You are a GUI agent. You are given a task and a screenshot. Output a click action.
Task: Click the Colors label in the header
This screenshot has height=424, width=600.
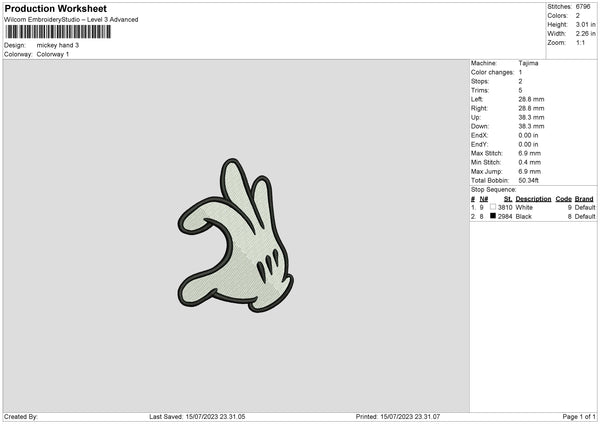[558, 16]
